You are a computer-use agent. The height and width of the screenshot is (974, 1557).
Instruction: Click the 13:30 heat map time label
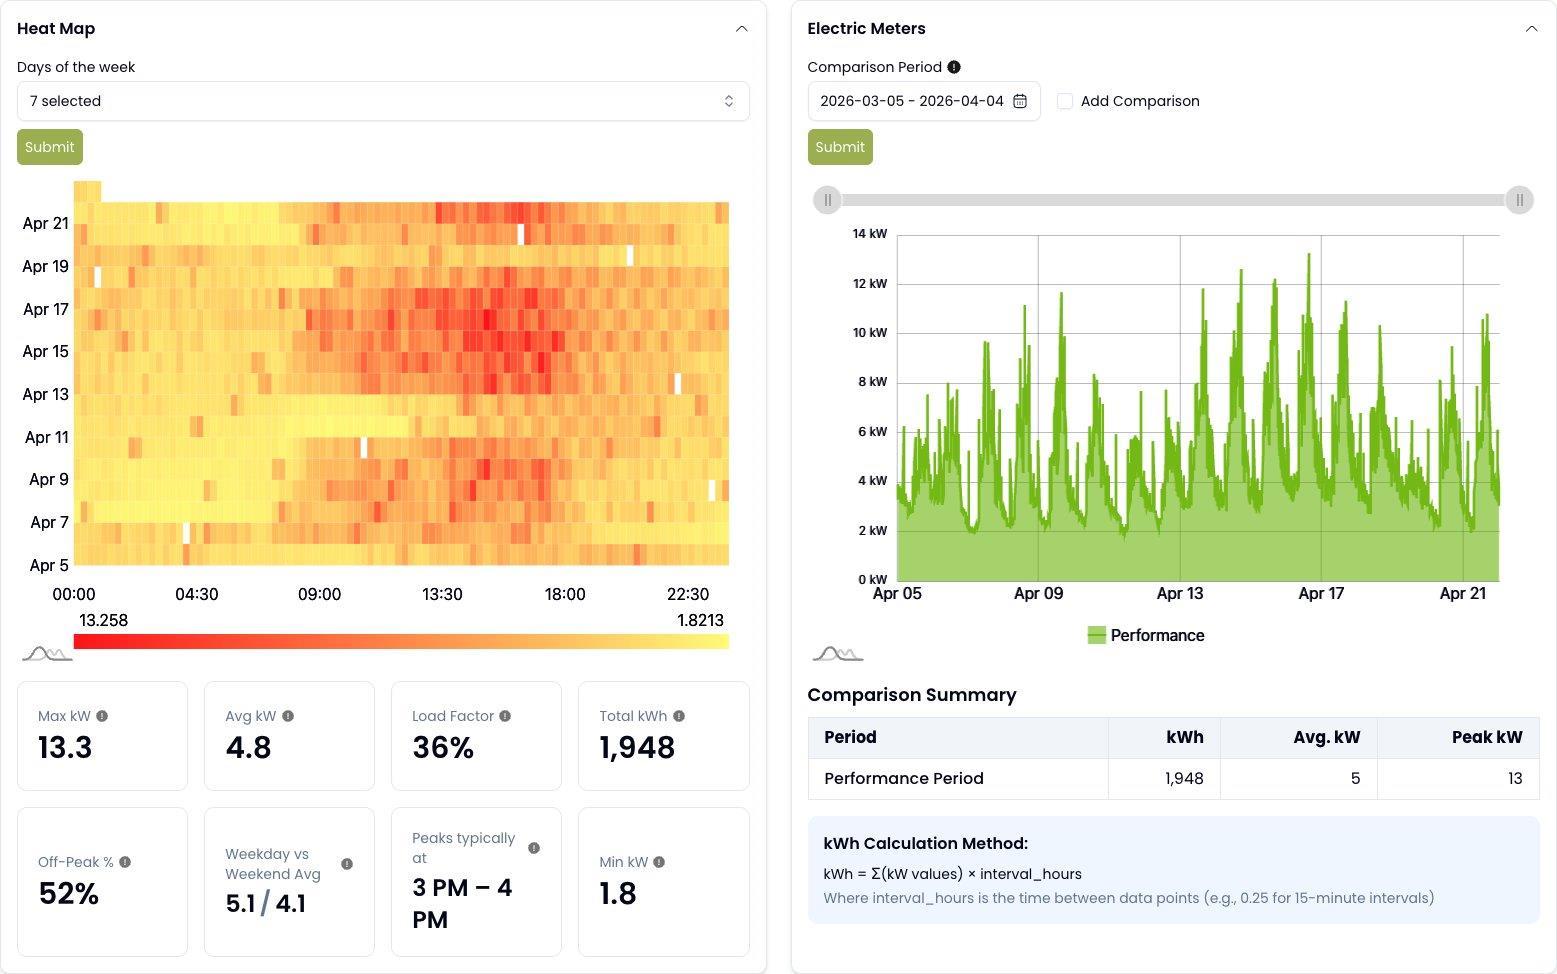pos(442,594)
